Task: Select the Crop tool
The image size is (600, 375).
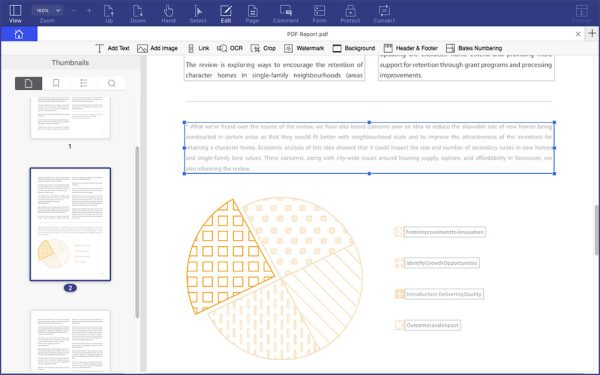Action: point(263,48)
